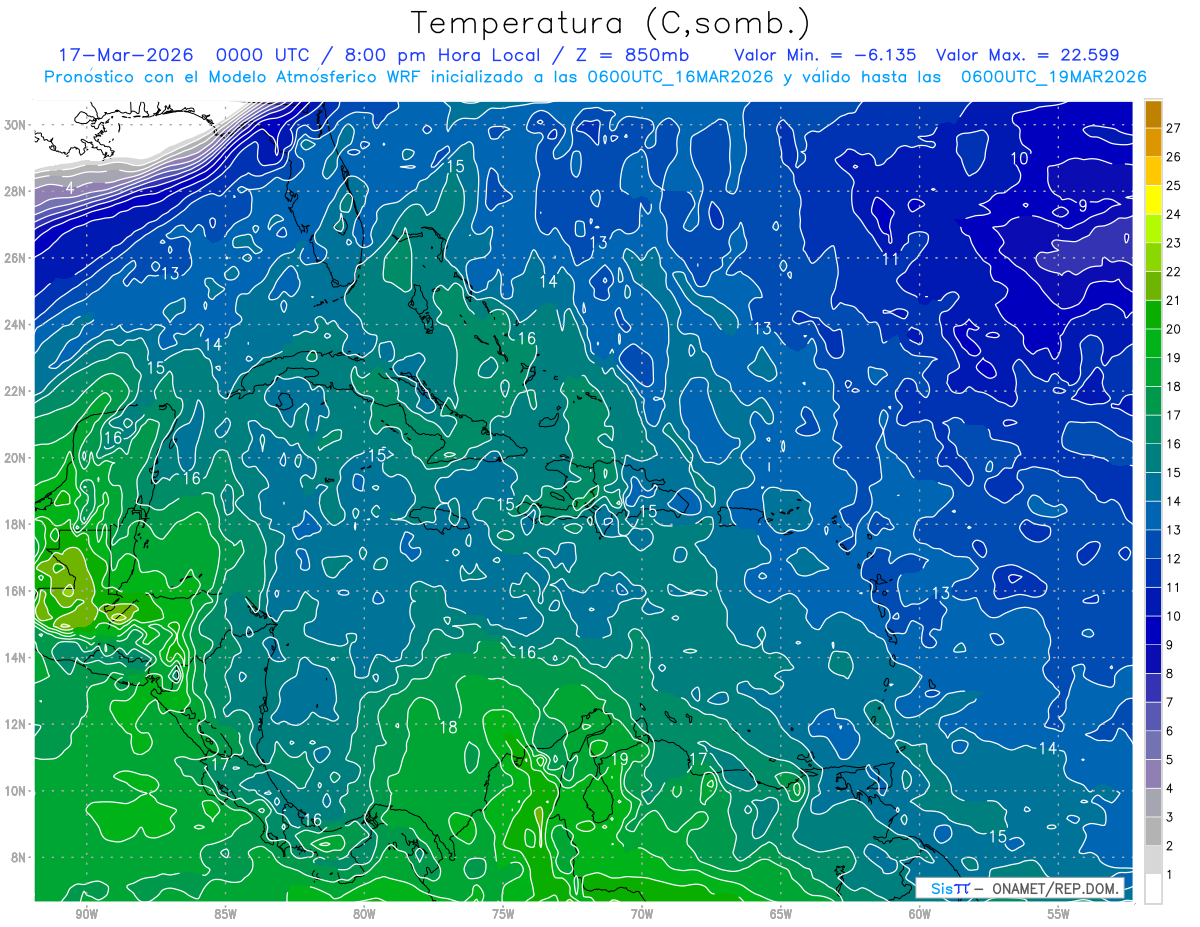Click the '10N' latitude label
This screenshot has width=1200, height=927.
(15, 791)
